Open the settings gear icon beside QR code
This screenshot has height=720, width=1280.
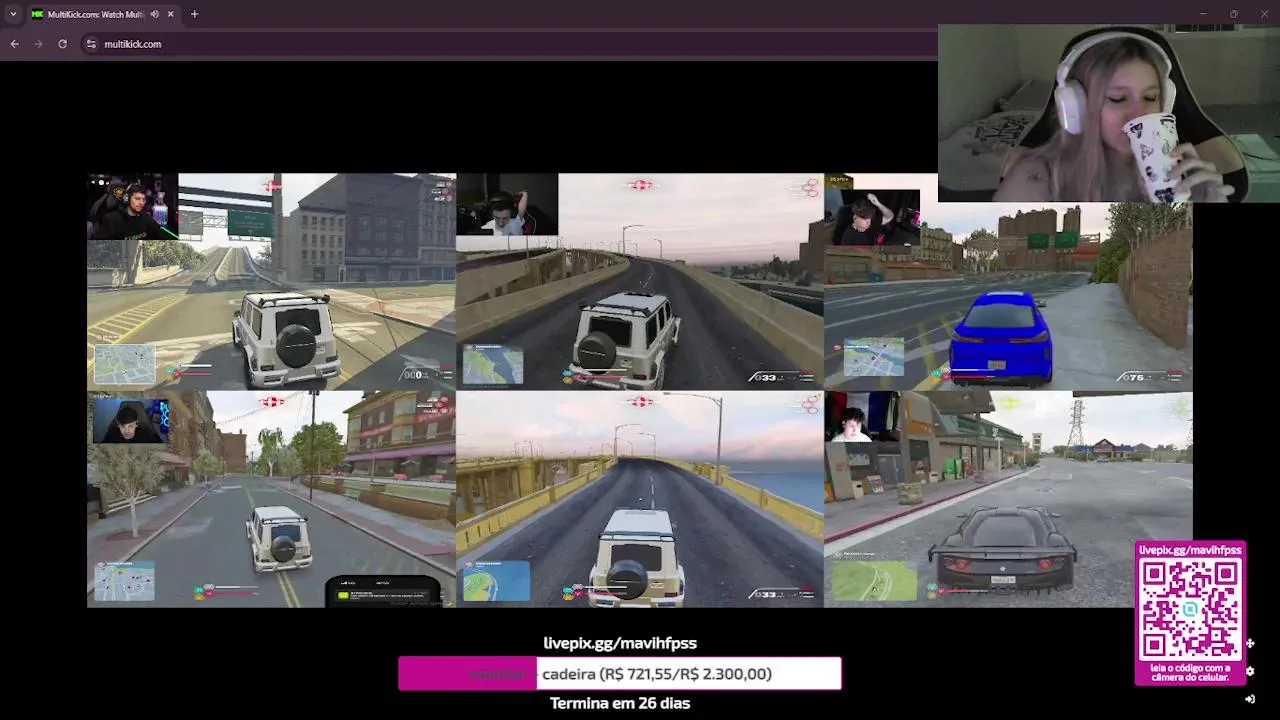pos(1250,671)
